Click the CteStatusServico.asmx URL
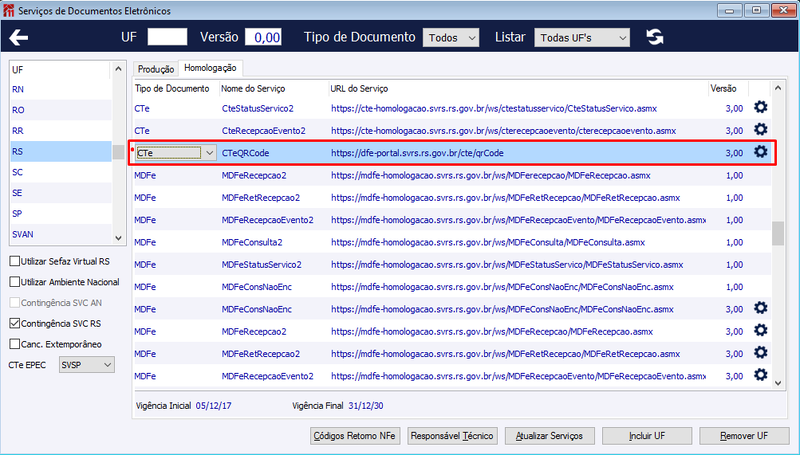The width and height of the screenshot is (800, 455). click(x=494, y=109)
